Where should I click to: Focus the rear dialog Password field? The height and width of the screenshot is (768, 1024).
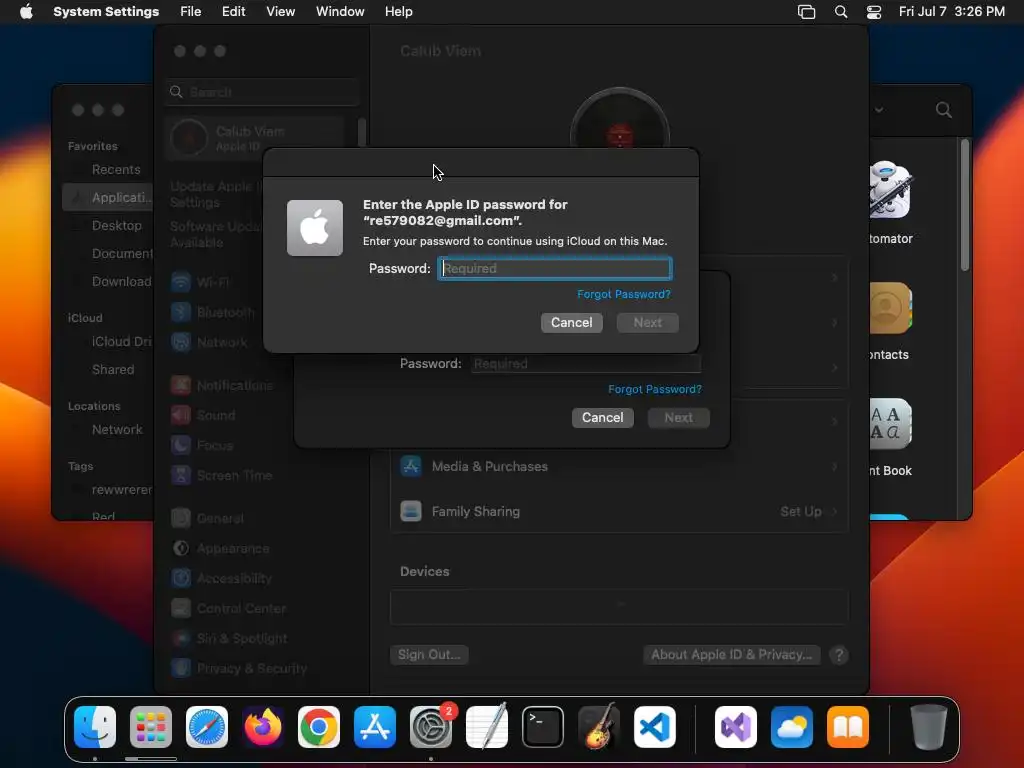(586, 364)
